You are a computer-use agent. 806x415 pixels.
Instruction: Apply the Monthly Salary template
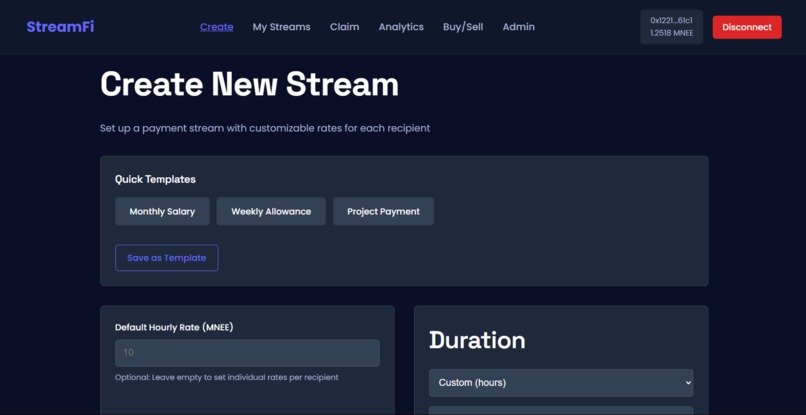click(162, 211)
